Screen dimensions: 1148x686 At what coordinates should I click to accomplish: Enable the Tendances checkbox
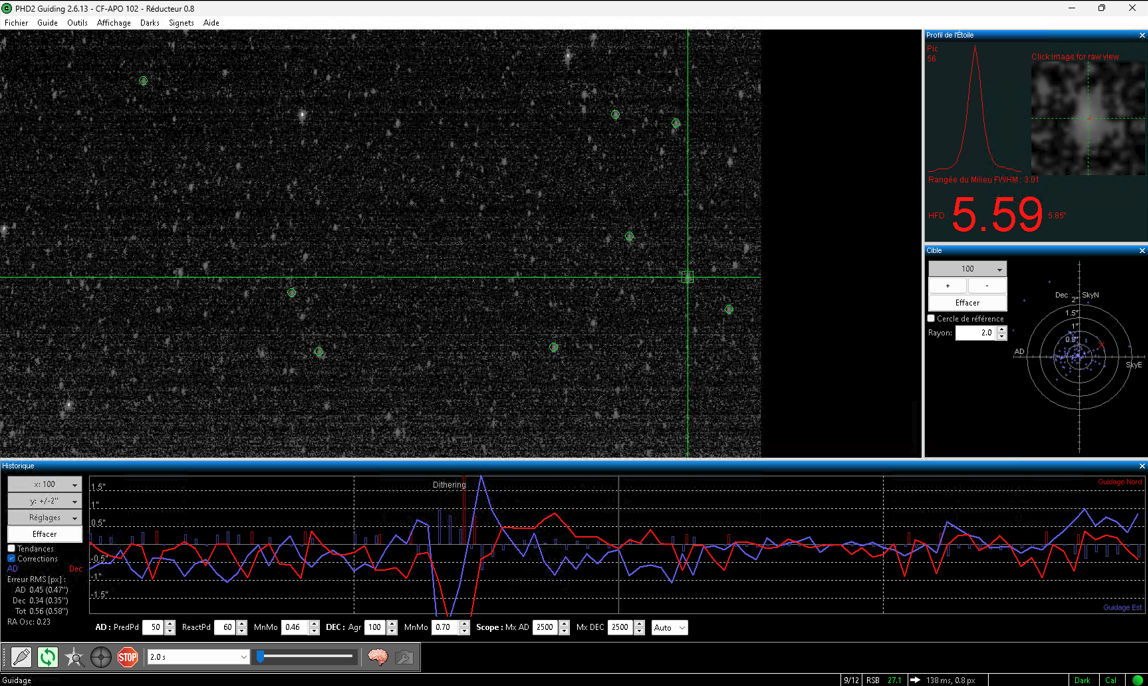pos(11,548)
